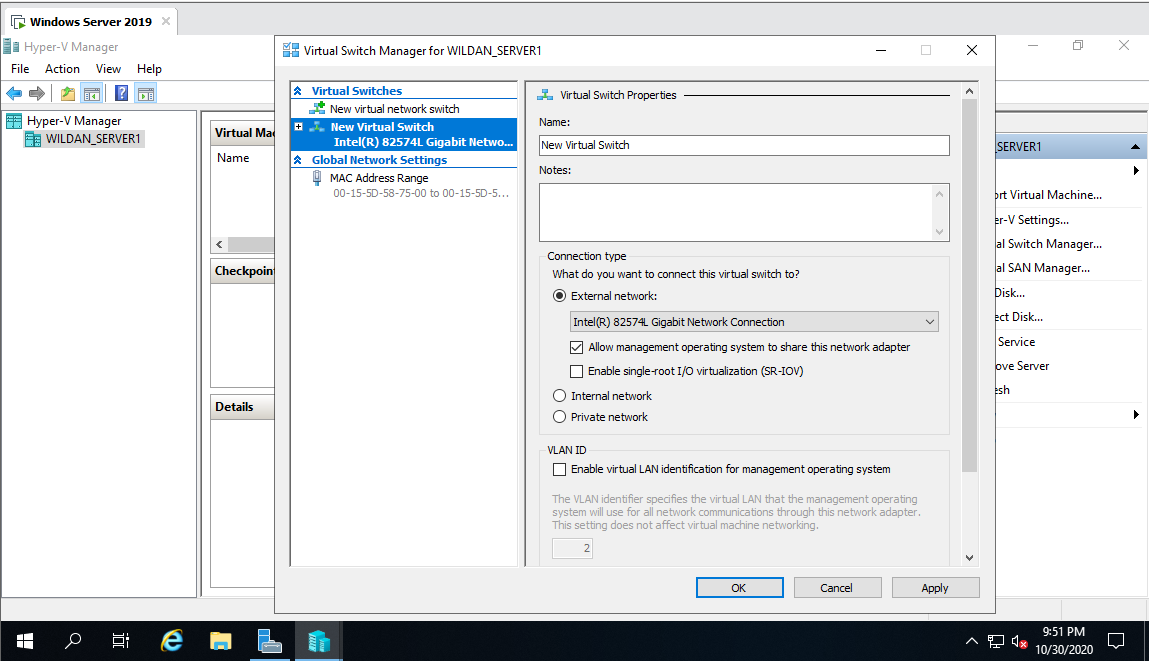1149x661 pixels.
Task: Click the Cancel button
Action: tap(837, 588)
